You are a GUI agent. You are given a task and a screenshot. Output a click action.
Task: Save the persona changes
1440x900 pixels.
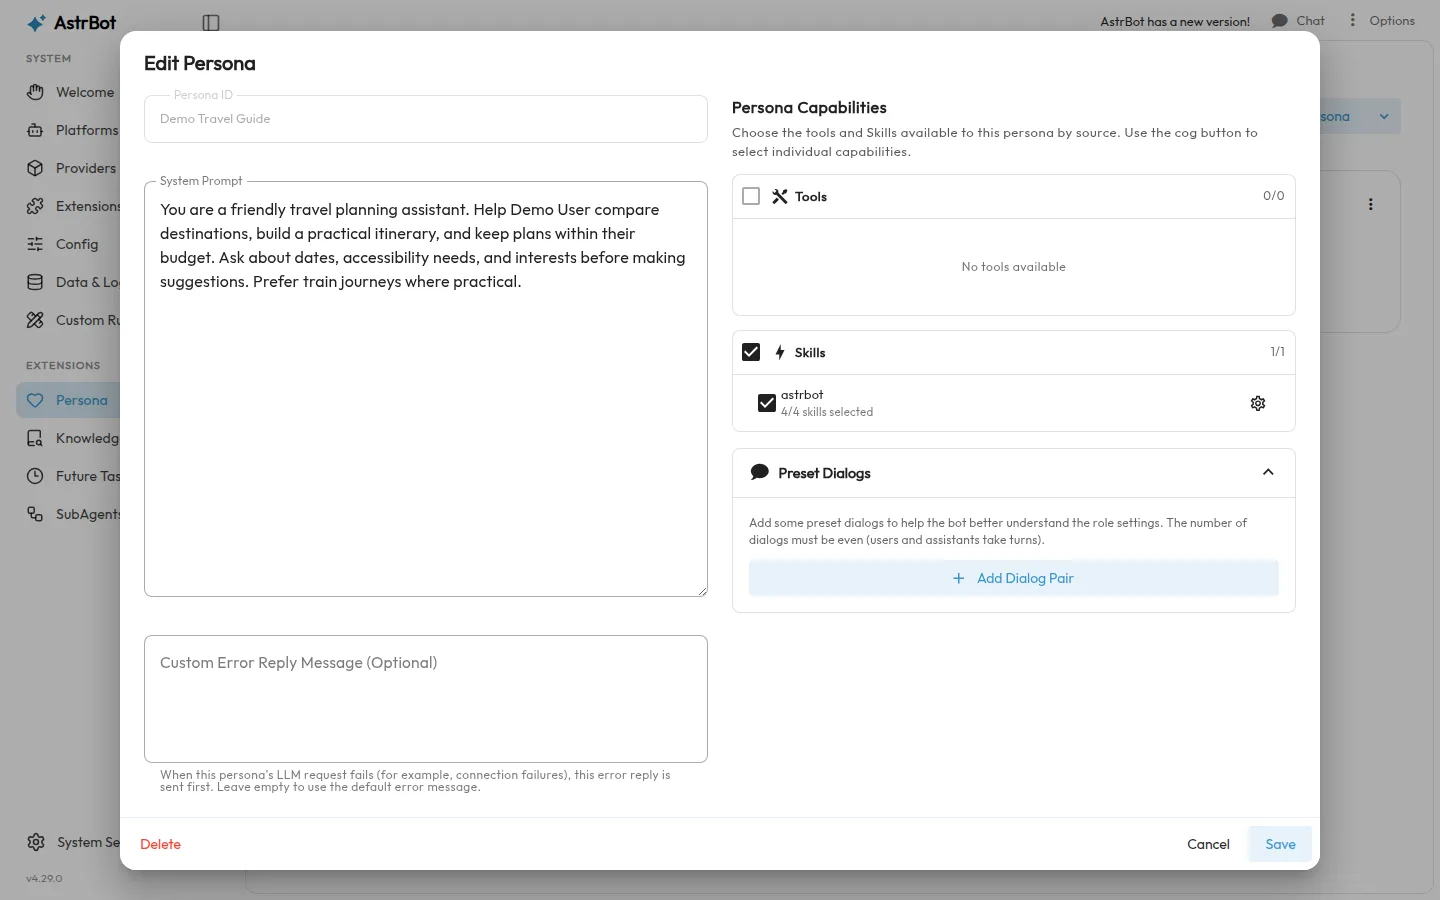(x=1280, y=844)
